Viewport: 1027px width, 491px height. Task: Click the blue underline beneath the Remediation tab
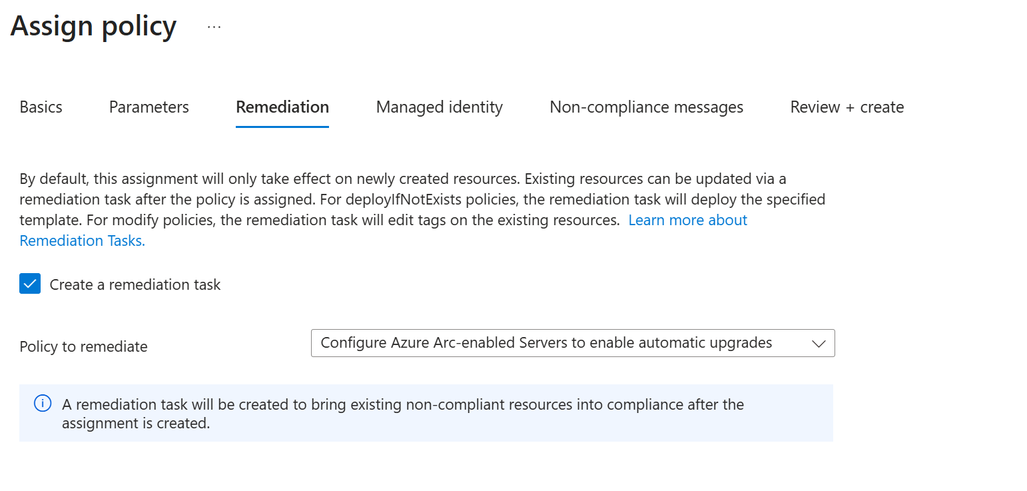pos(282,127)
